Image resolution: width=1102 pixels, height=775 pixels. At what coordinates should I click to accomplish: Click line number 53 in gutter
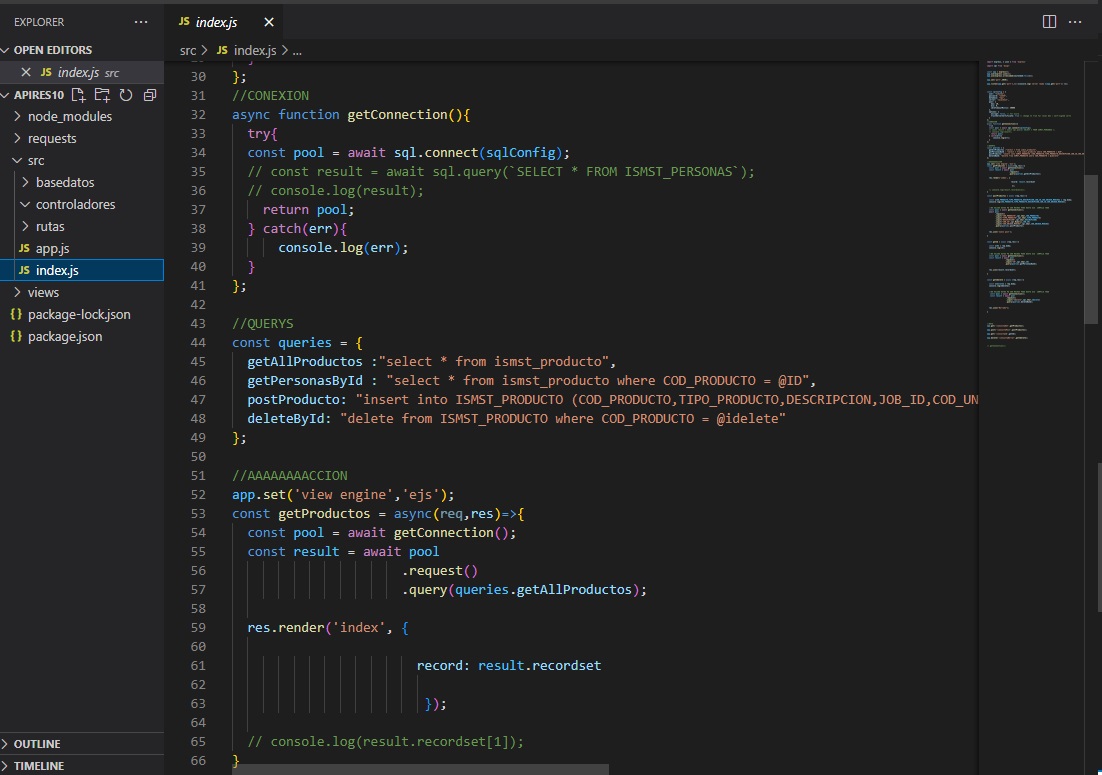coord(197,514)
